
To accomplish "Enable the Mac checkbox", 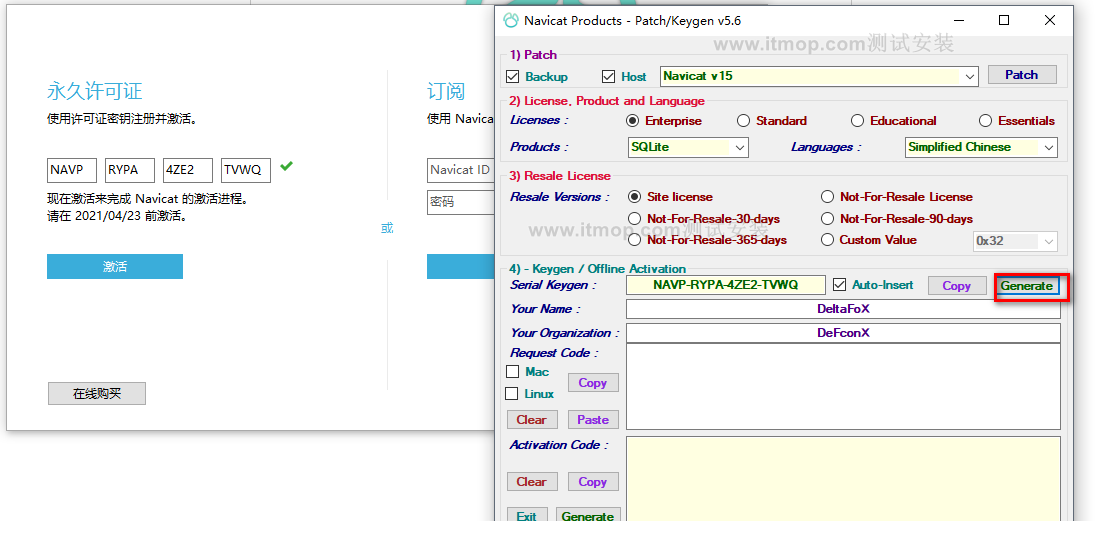I will pos(513,371).
